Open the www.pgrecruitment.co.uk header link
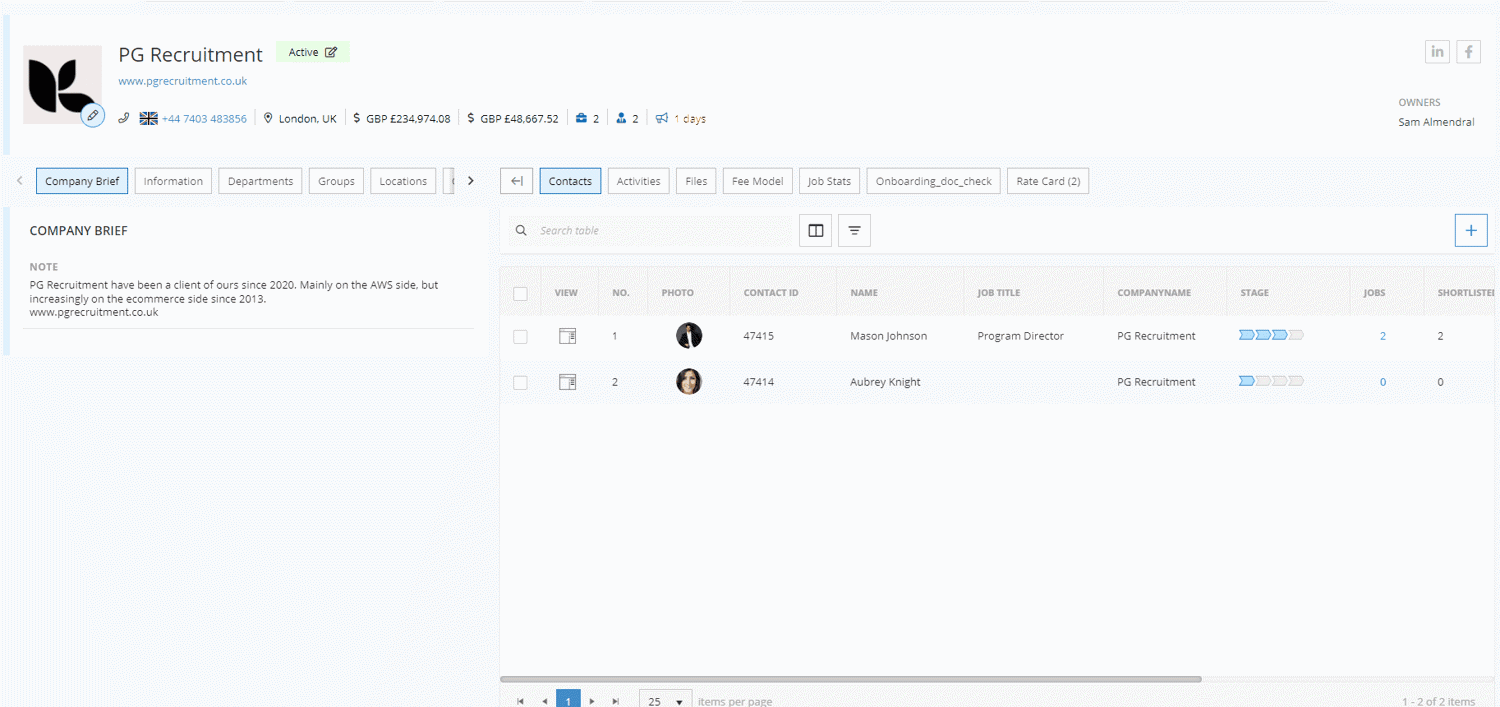 183,81
